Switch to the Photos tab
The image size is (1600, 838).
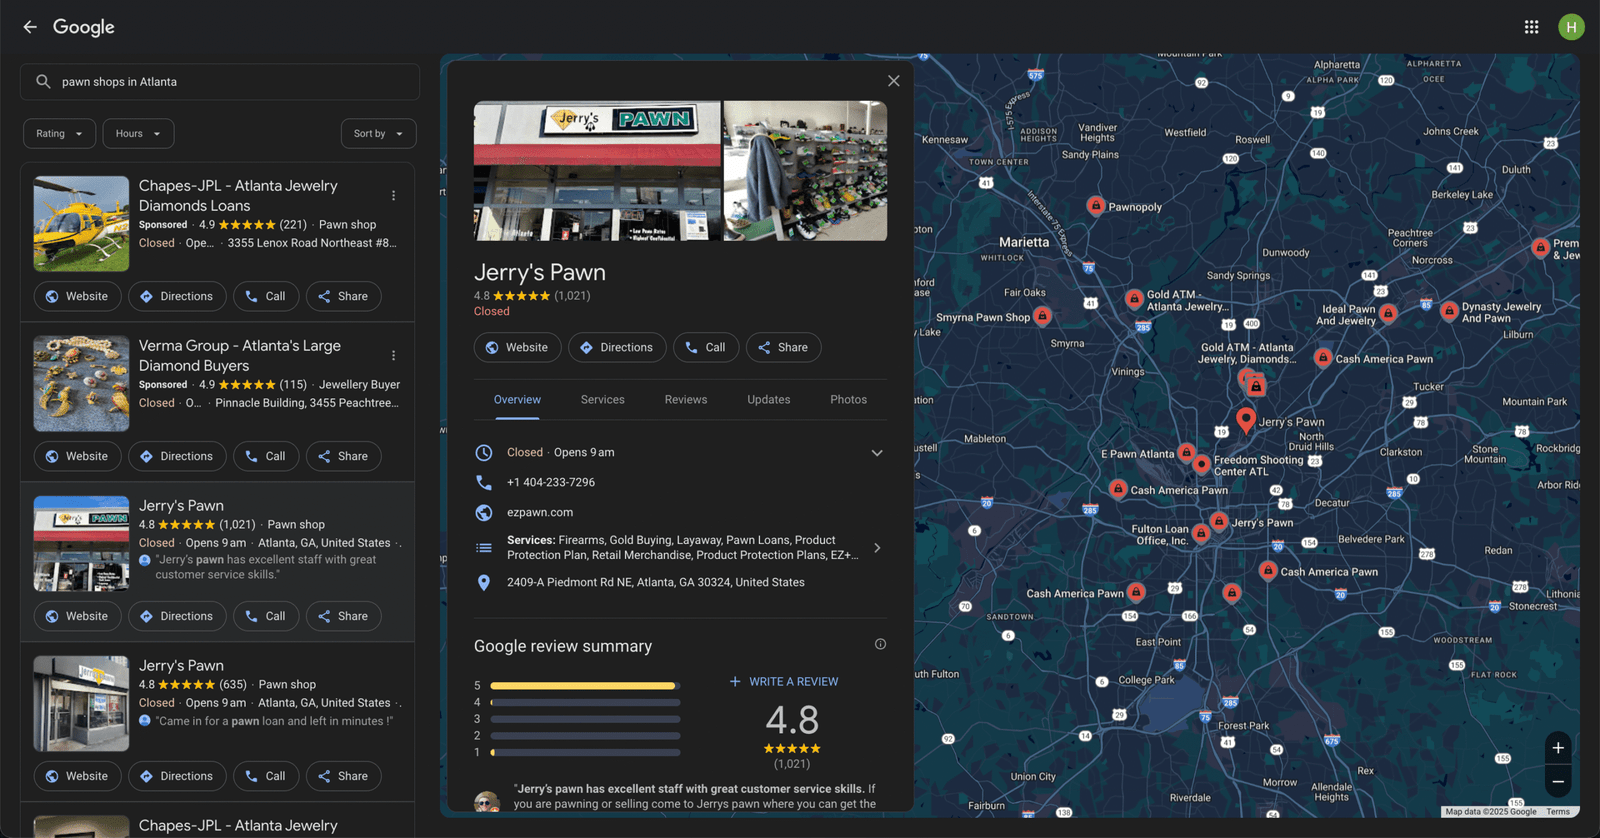[x=849, y=400]
